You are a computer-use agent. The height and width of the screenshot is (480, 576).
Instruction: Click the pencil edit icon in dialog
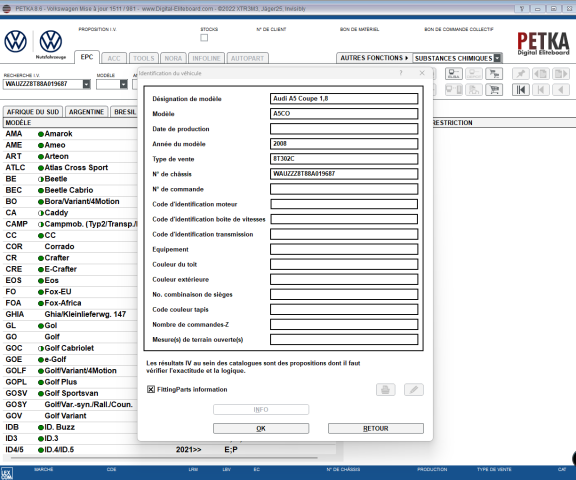(x=414, y=390)
